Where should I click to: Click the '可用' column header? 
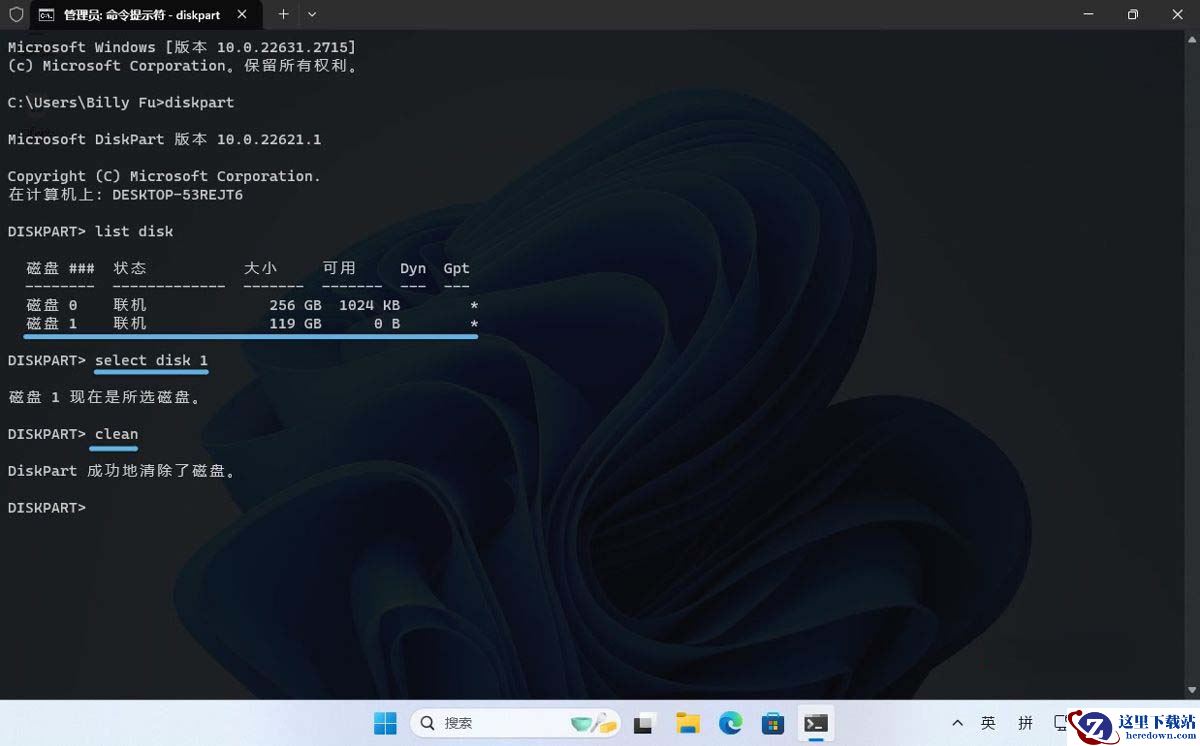(339, 268)
